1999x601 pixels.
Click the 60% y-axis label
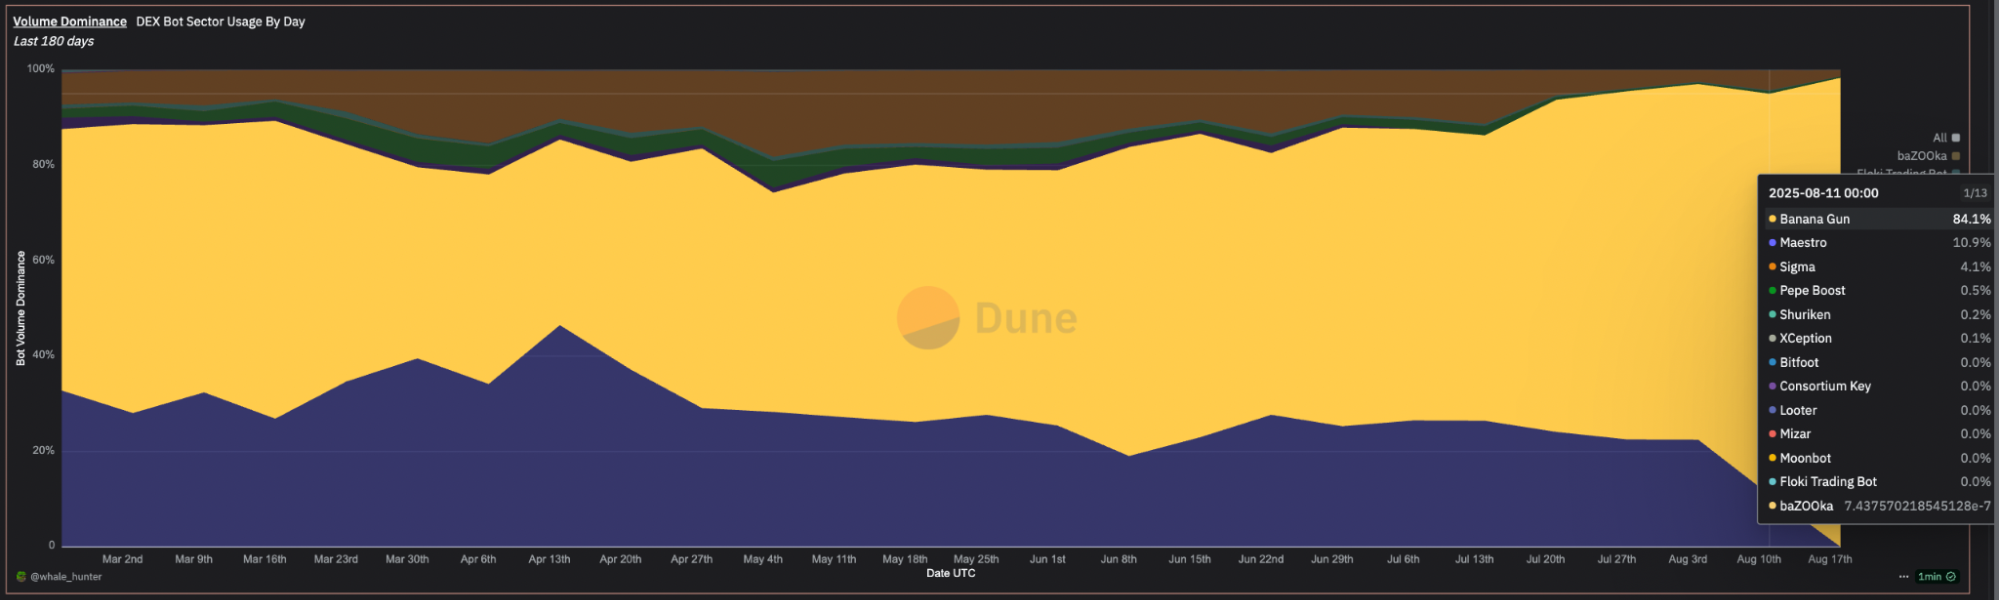point(44,260)
